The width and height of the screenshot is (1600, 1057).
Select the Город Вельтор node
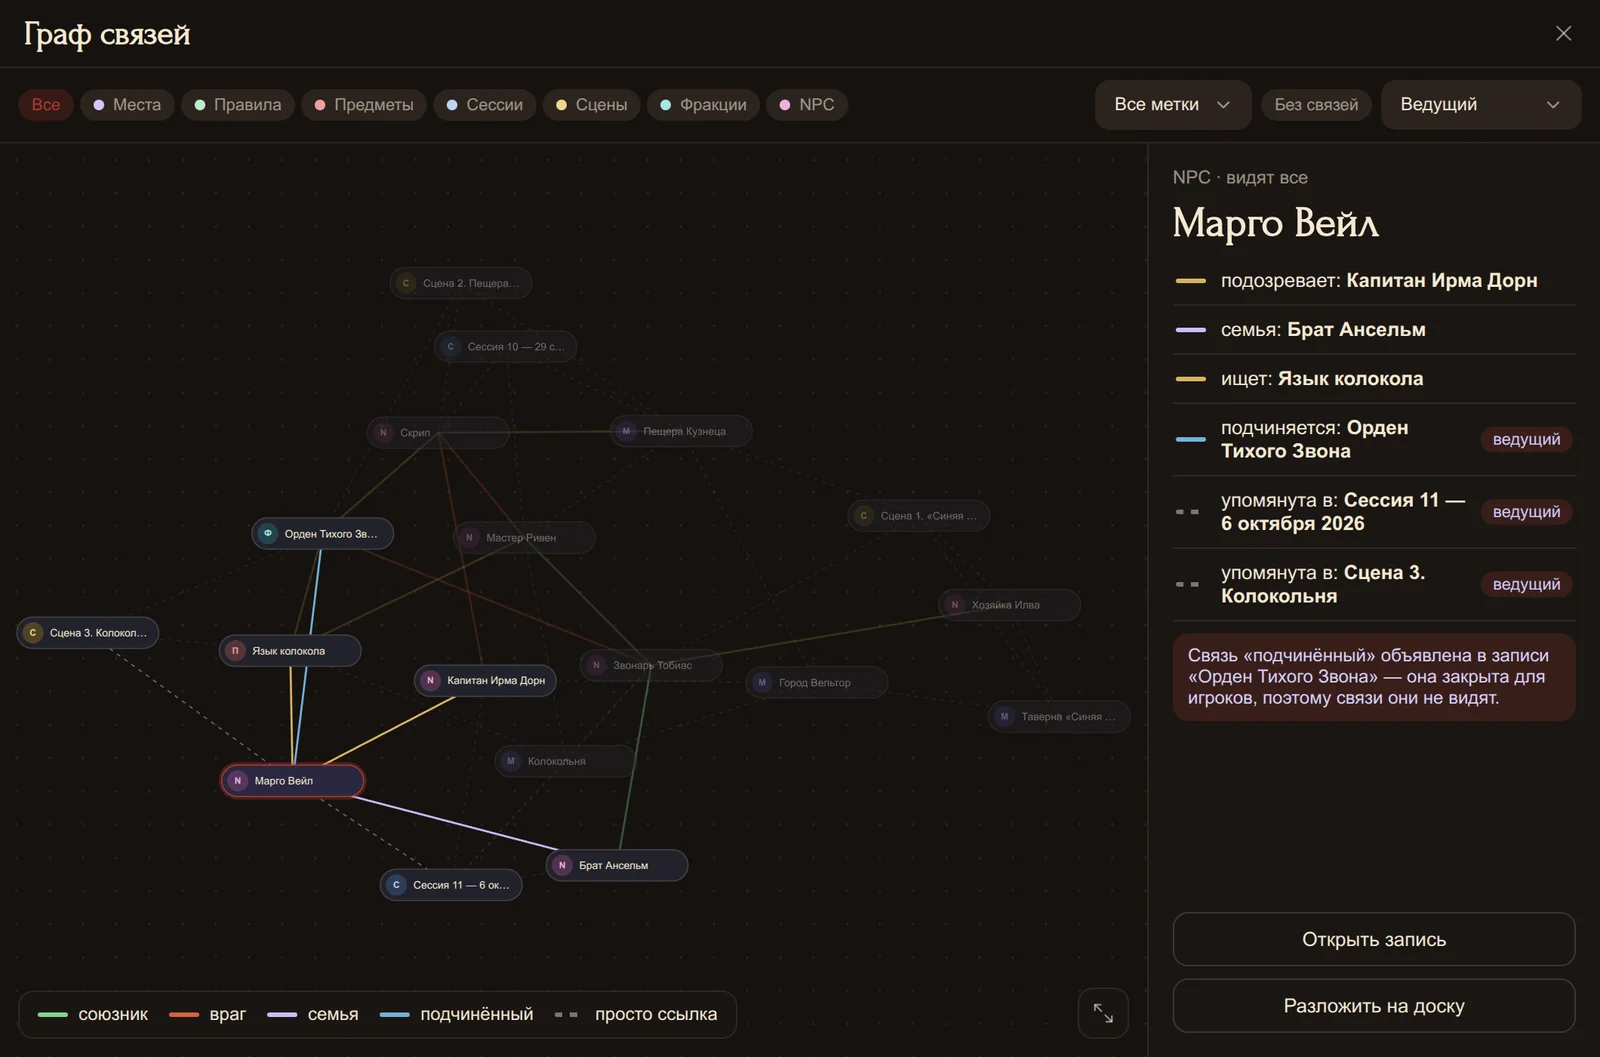coord(817,683)
